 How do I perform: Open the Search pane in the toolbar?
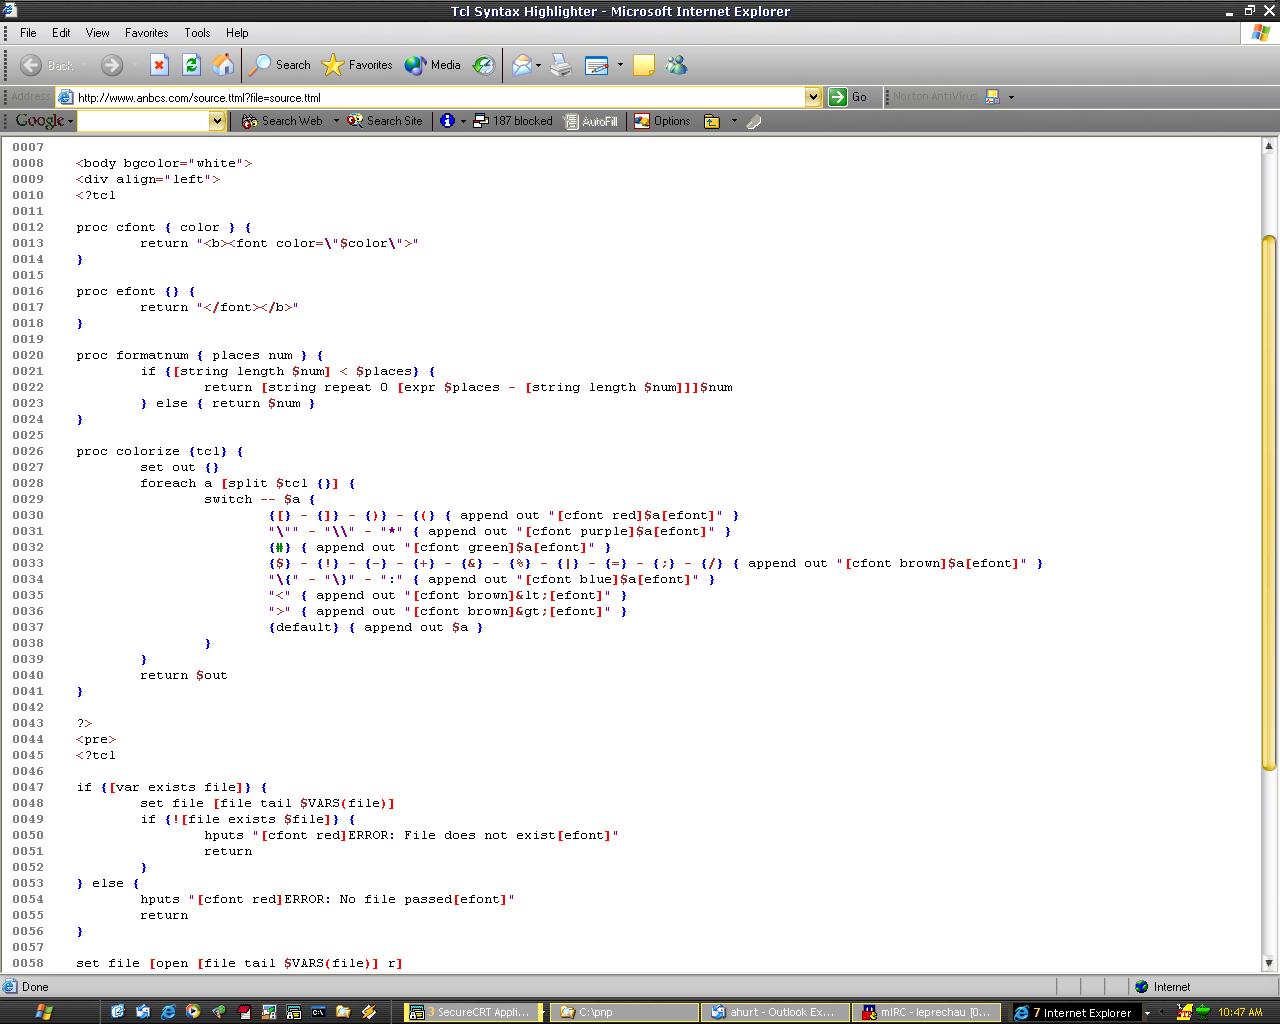[281, 65]
